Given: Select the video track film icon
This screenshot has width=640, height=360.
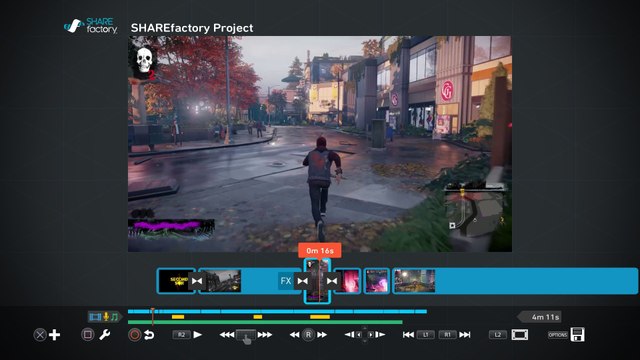Looking at the screenshot, I should pyautogui.click(x=95, y=317).
